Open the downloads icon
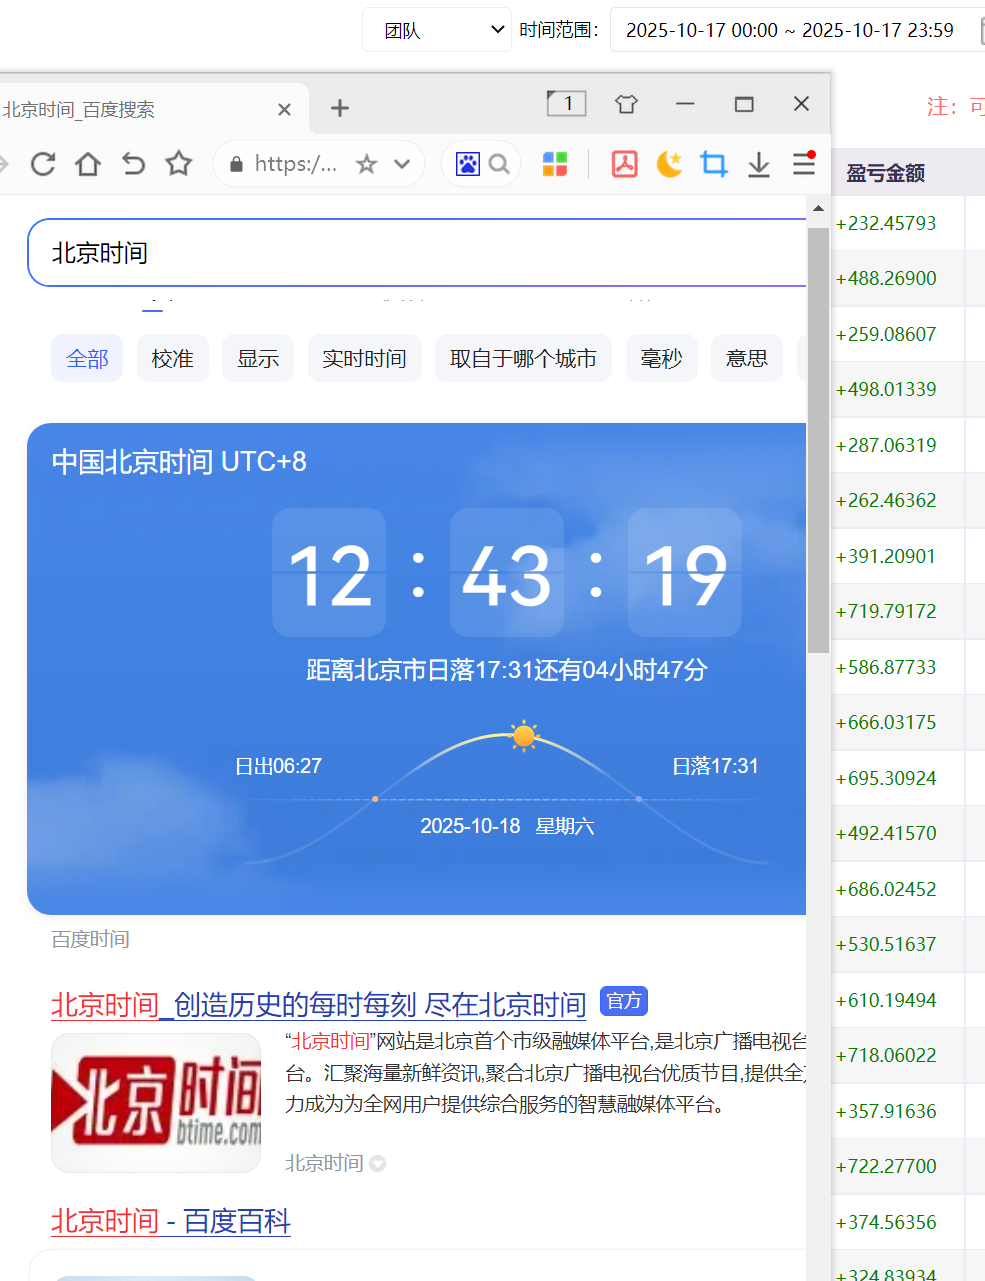This screenshot has height=1281, width=985. (759, 164)
